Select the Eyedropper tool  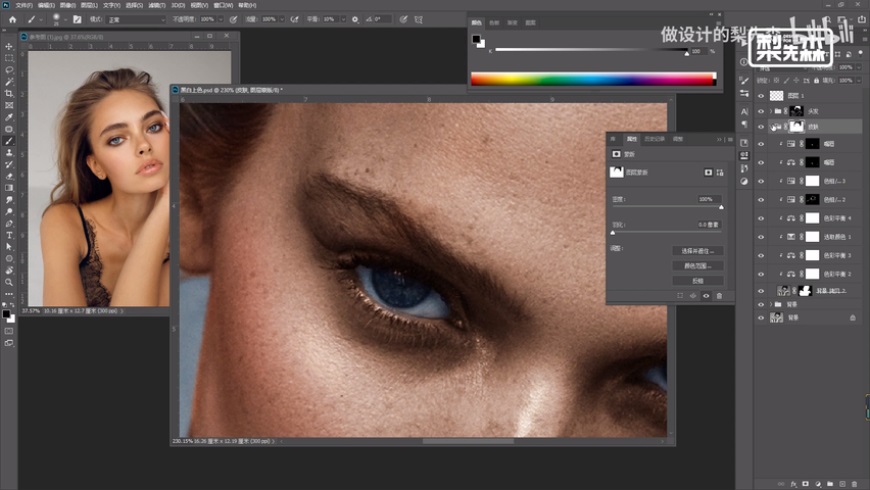9,117
